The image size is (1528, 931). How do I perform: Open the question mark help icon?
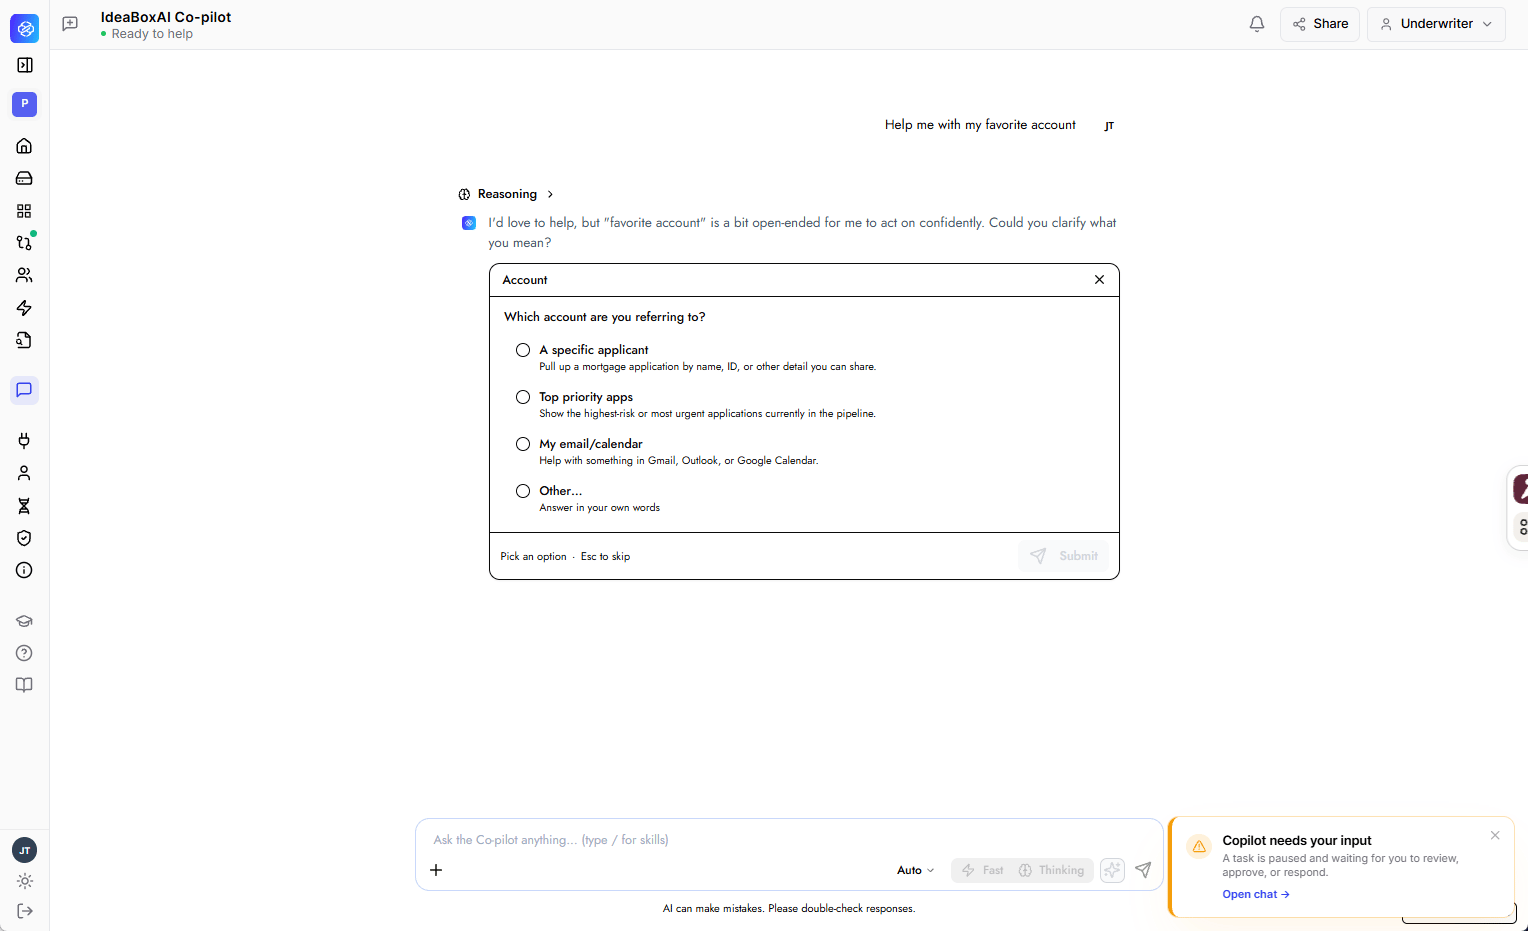point(25,653)
